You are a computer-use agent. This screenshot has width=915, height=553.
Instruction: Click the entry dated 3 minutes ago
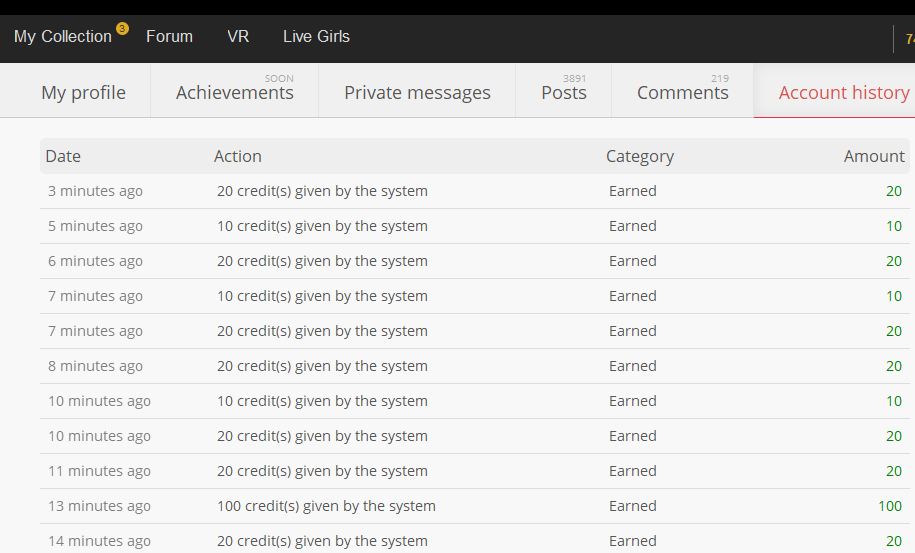95,191
